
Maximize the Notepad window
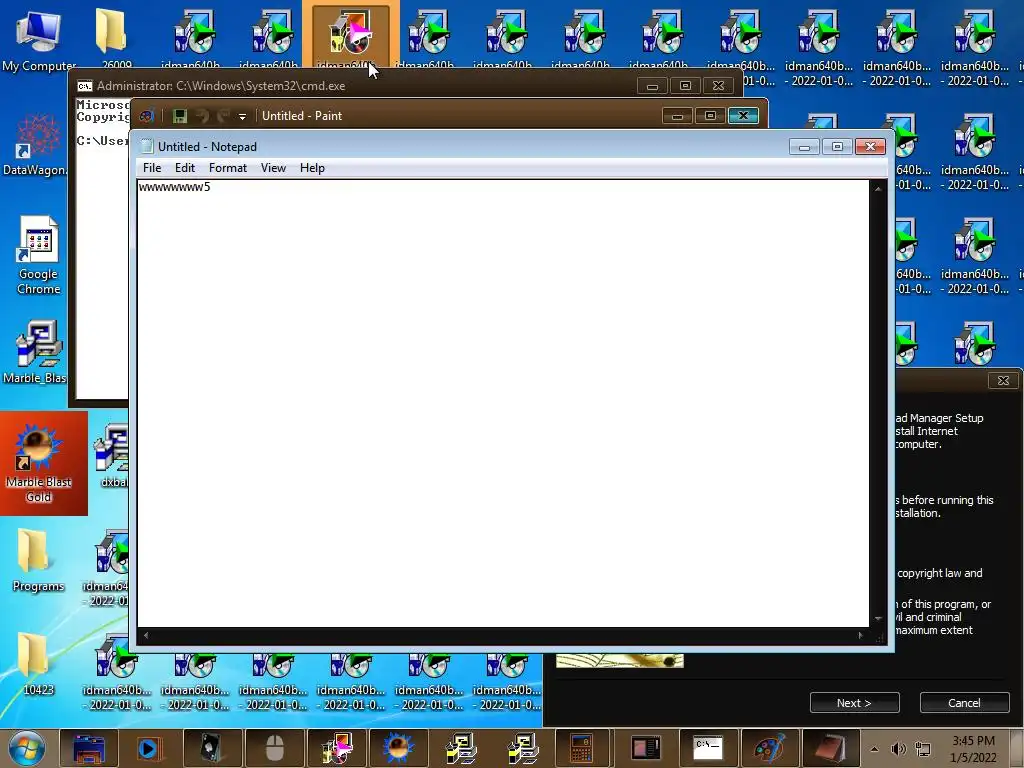click(837, 147)
